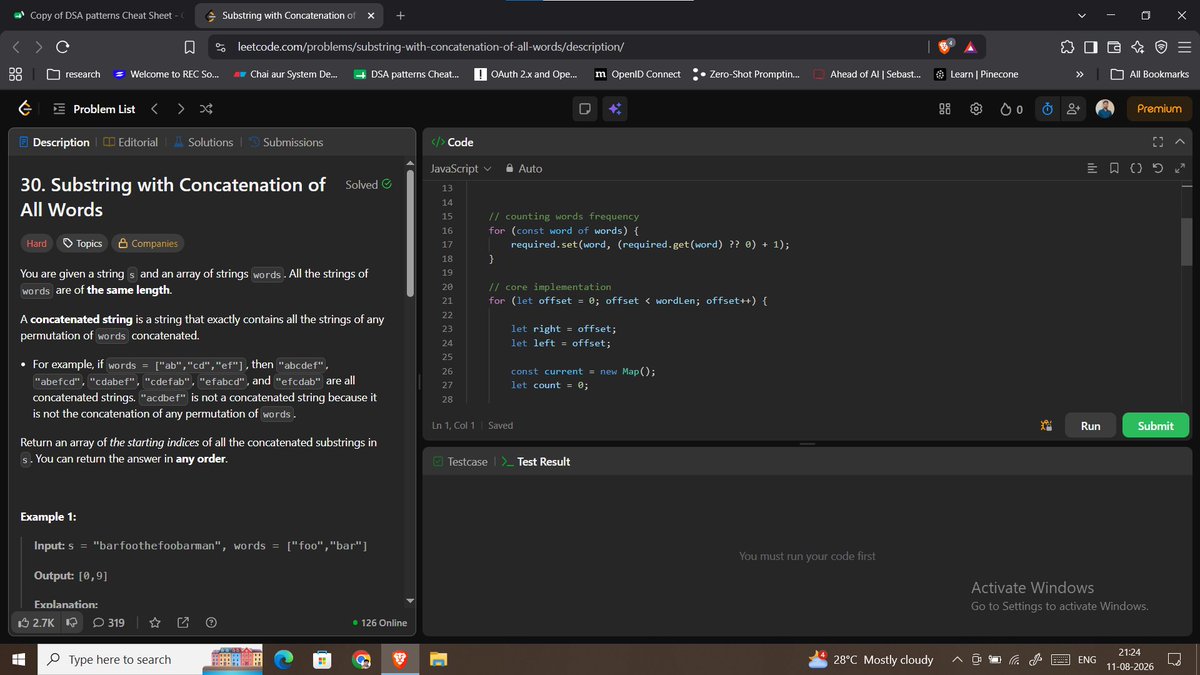Open Brave Rewards triangle icon

(x=970, y=47)
